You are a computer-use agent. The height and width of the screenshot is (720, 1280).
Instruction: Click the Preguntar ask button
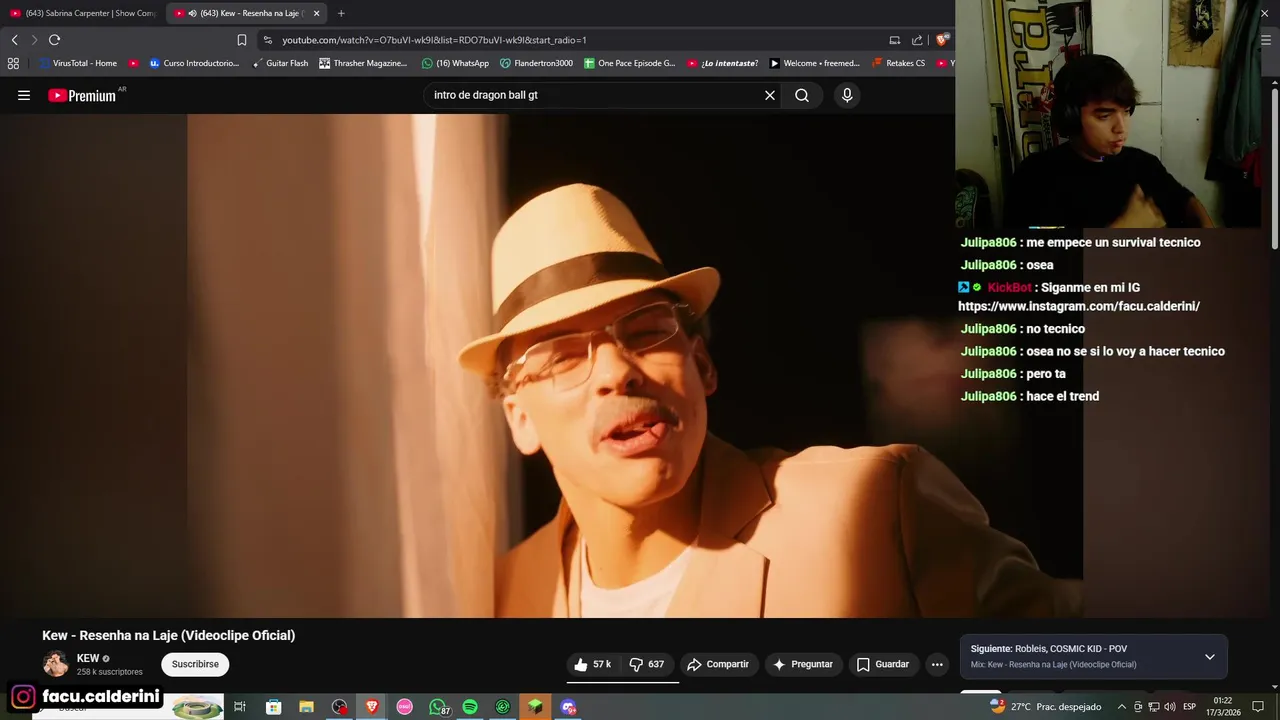803,664
